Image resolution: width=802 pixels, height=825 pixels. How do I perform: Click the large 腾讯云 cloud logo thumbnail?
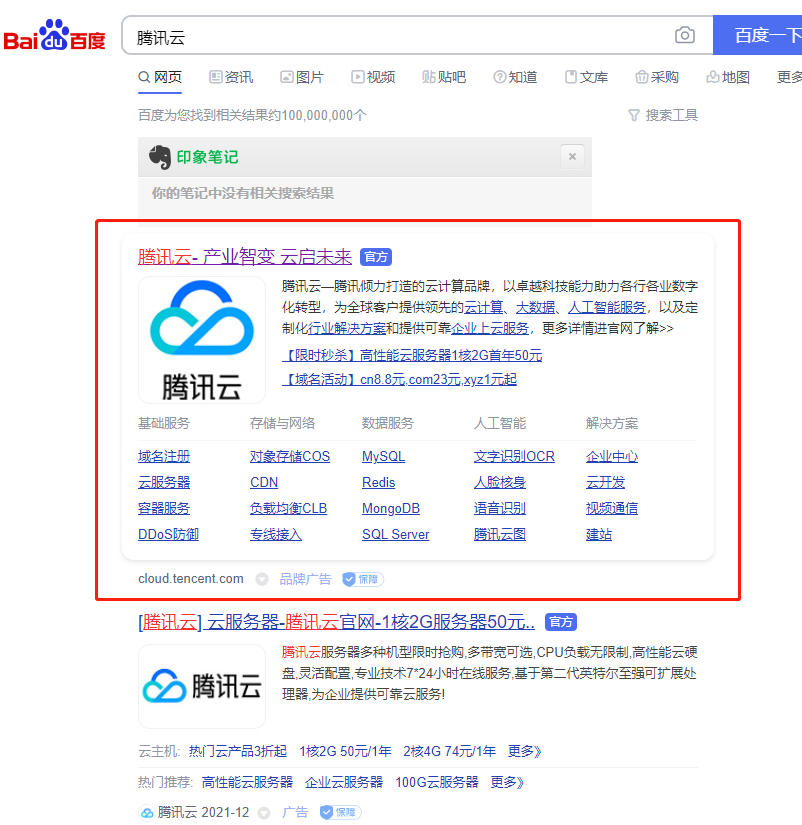[x=202, y=340]
